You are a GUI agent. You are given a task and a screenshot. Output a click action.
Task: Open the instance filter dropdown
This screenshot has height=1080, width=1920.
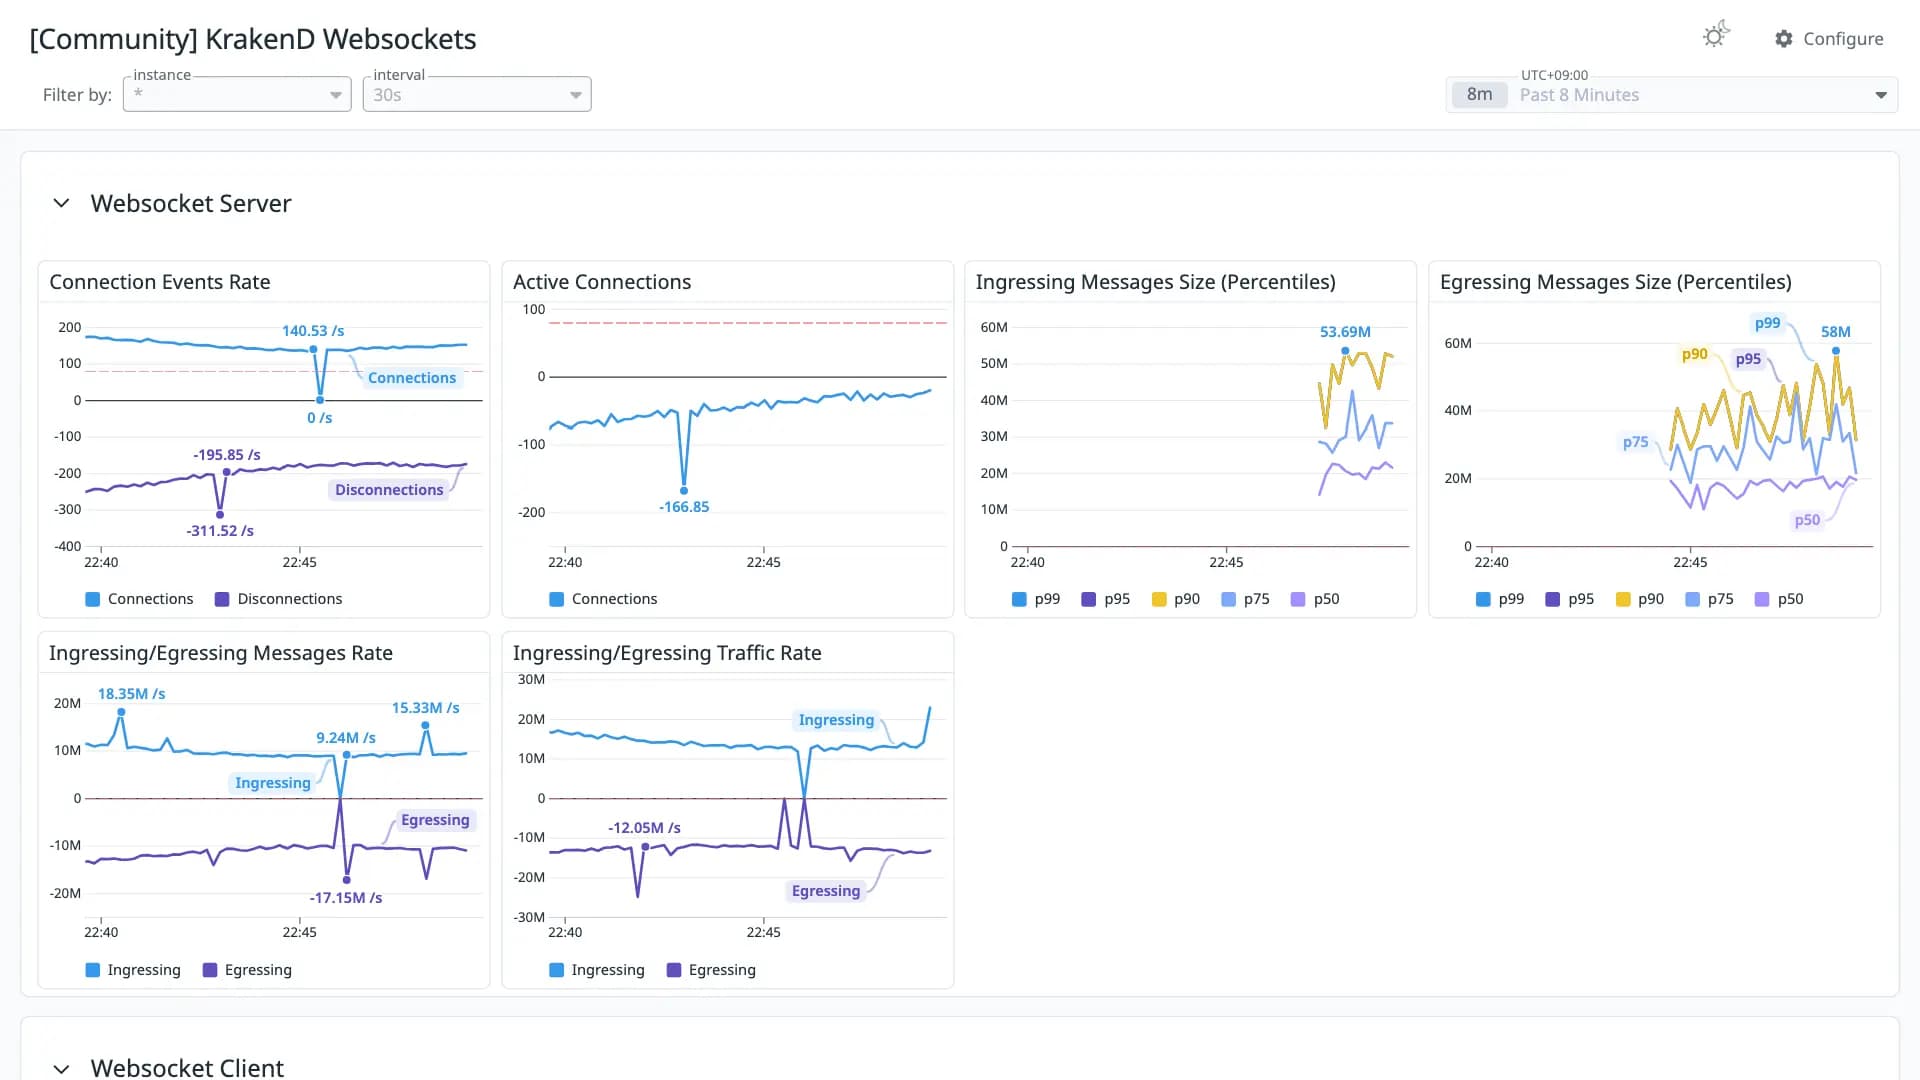coord(237,94)
